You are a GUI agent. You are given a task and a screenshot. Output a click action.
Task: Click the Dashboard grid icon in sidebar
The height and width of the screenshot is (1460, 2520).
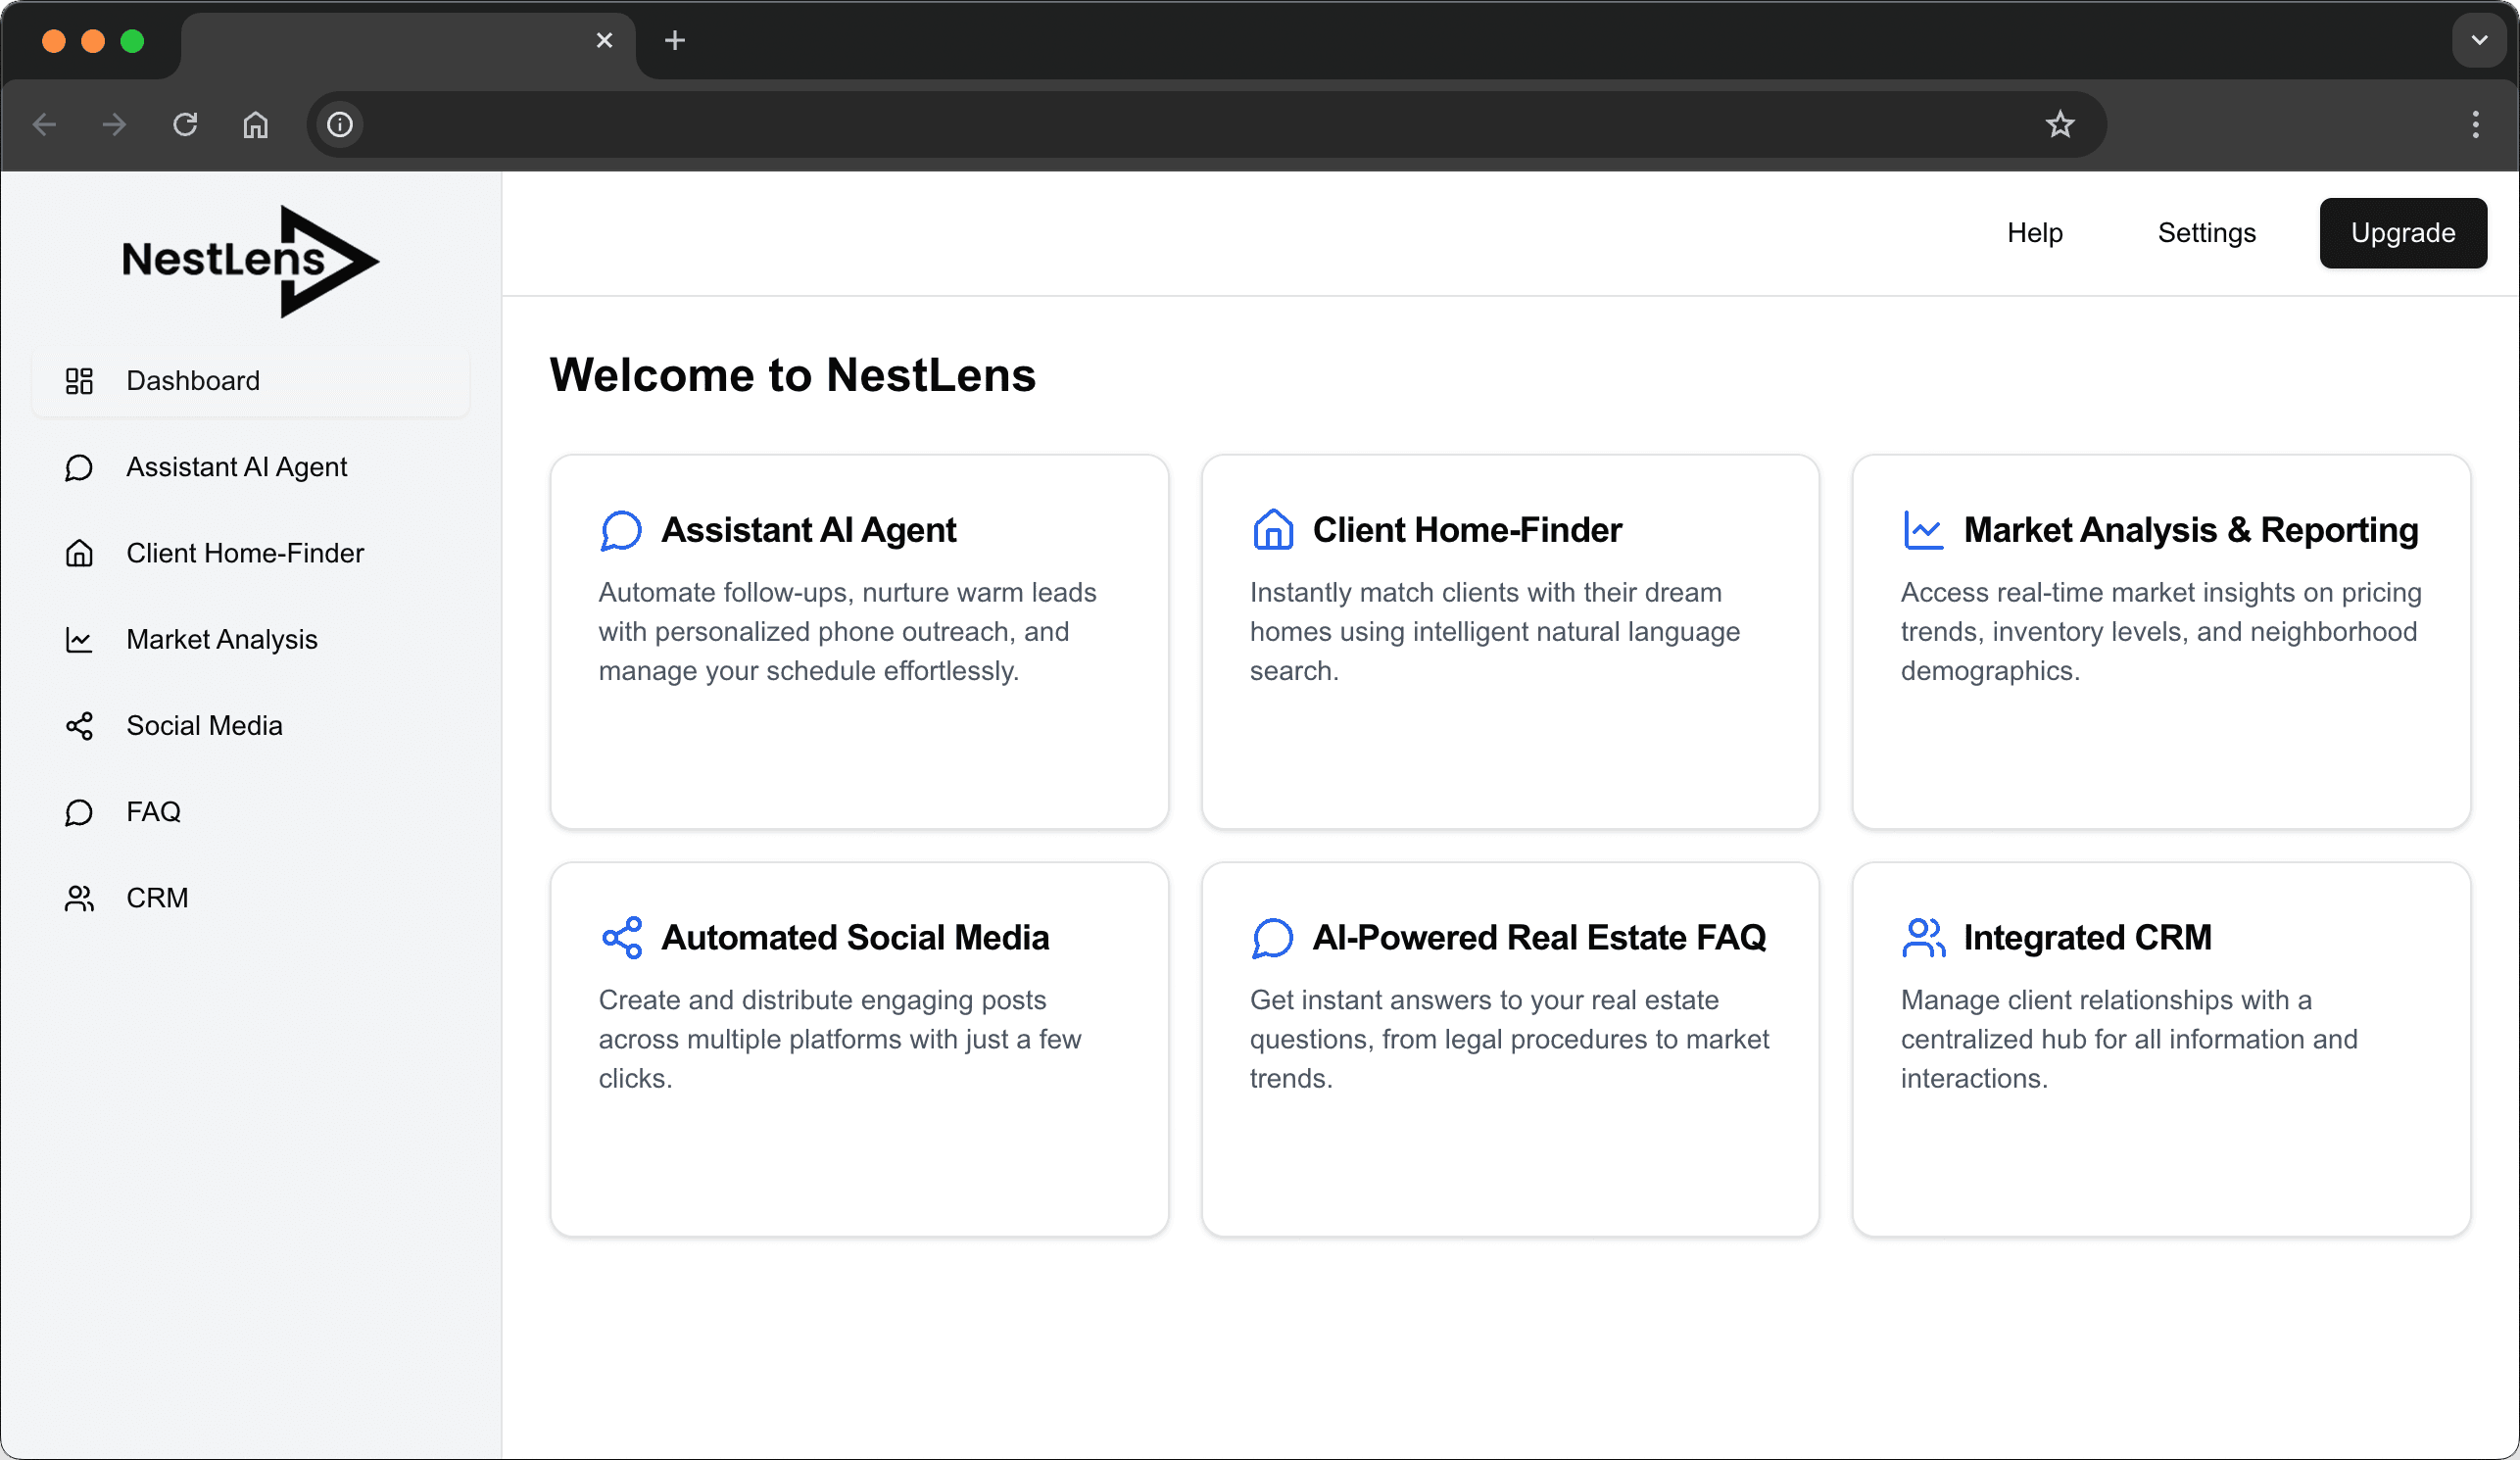pos(79,381)
